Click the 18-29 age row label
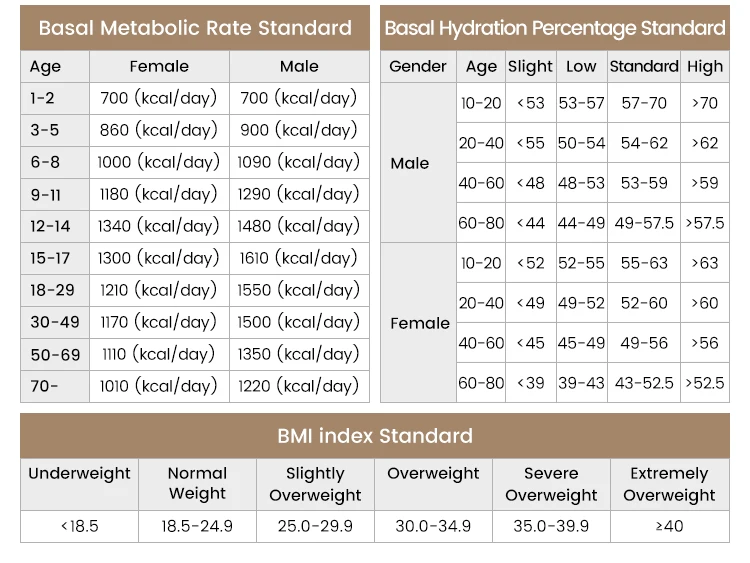The image size is (750, 563). pyautogui.click(x=54, y=290)
